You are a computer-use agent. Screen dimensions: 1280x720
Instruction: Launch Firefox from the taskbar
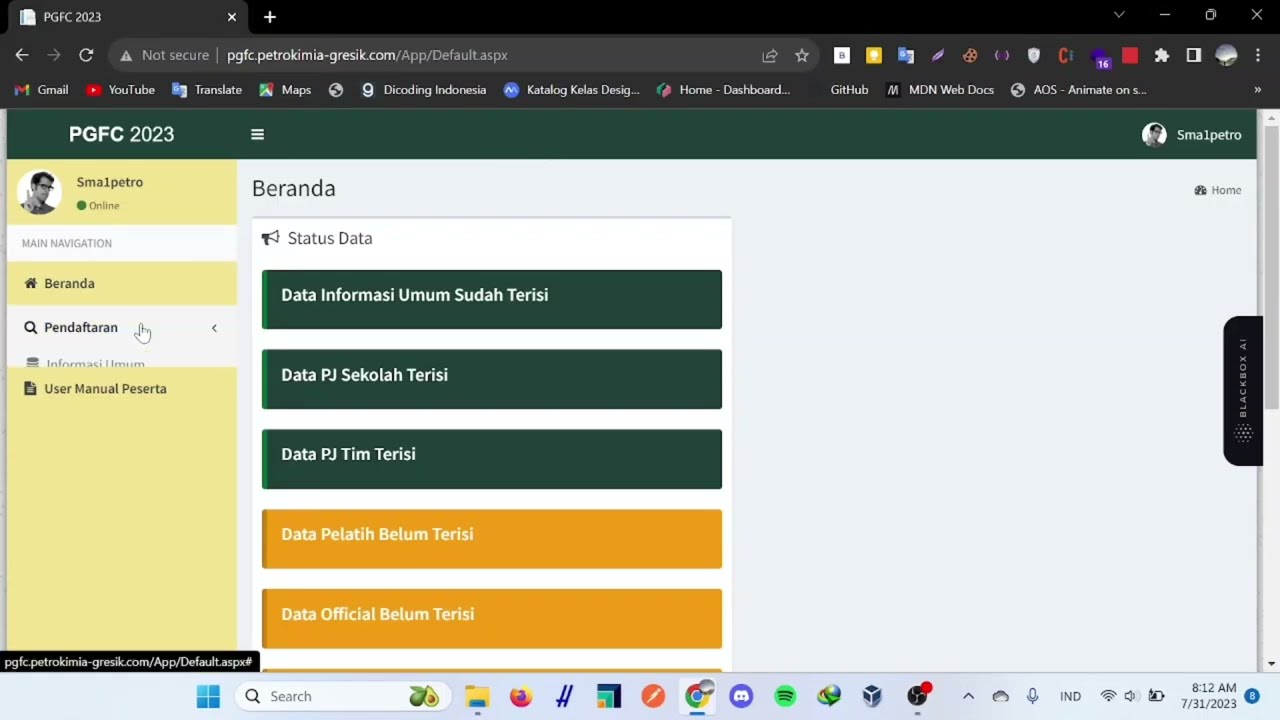pos(521,696)
